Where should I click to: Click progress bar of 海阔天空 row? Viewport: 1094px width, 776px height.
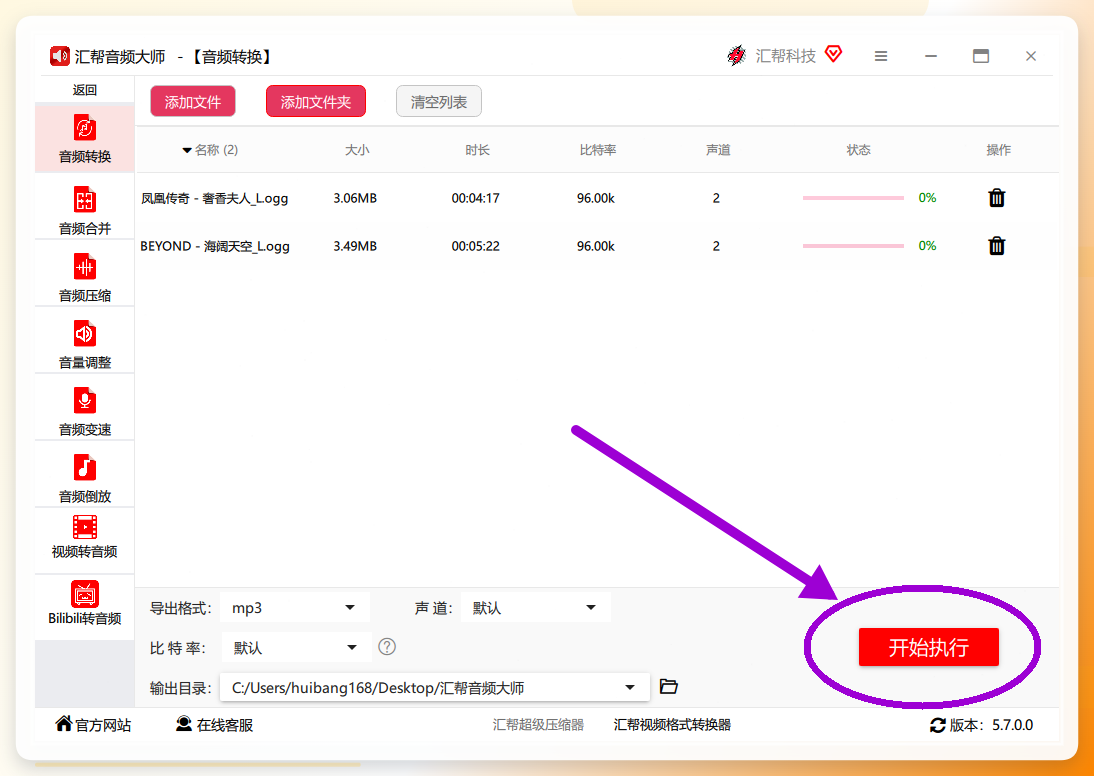(x=853, y=246)
